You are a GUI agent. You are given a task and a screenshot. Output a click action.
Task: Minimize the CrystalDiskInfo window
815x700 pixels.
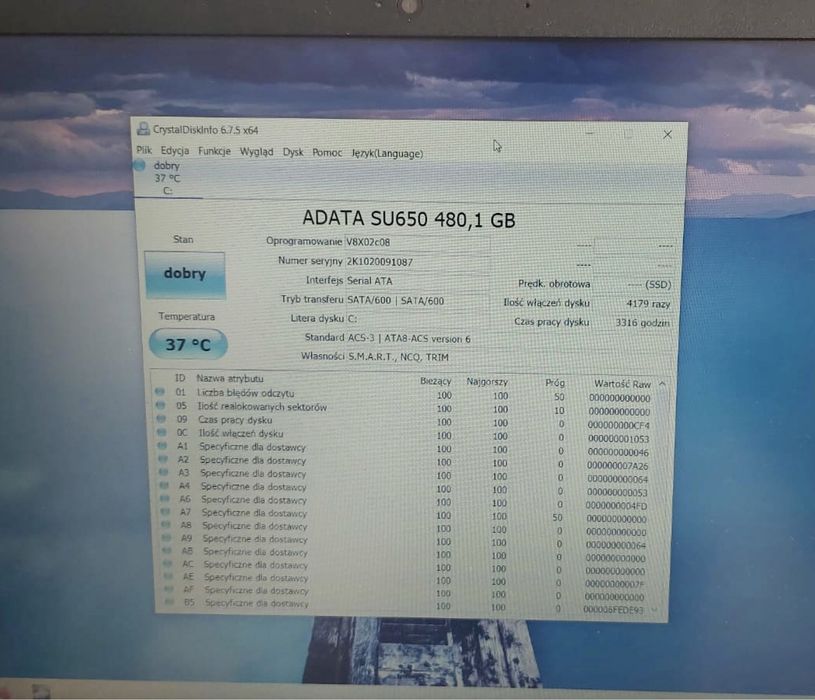tap(589, 133)
